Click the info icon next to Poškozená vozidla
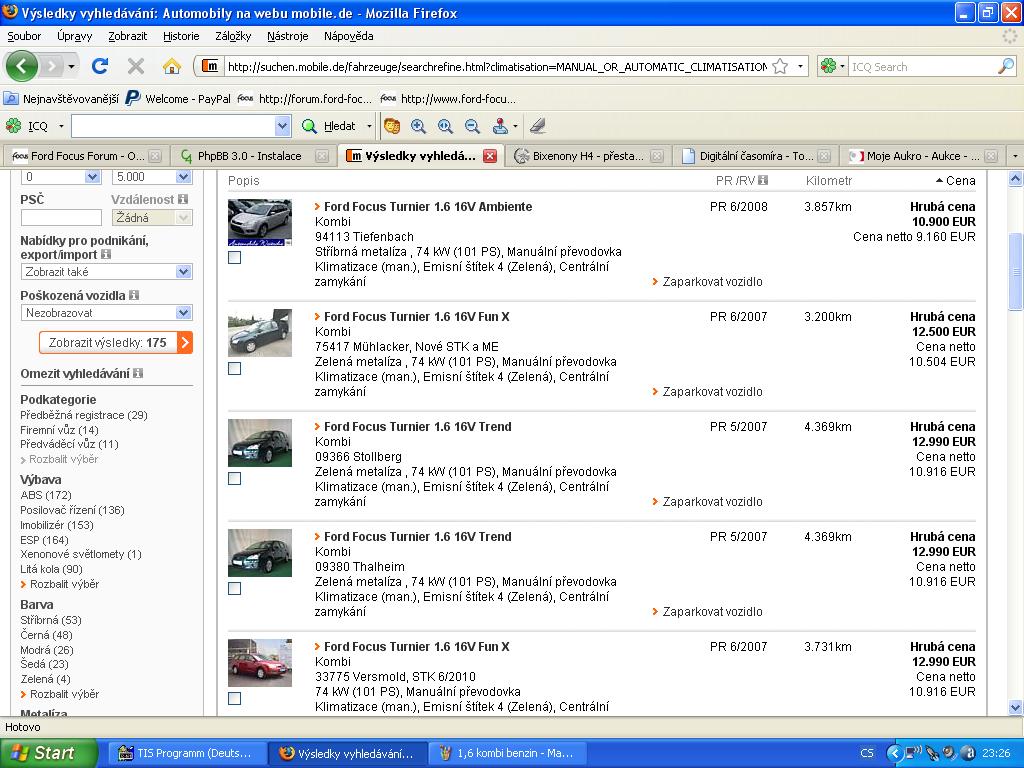Image resolution: width=1024 pixels, height=768 pixels. point(134,296)
